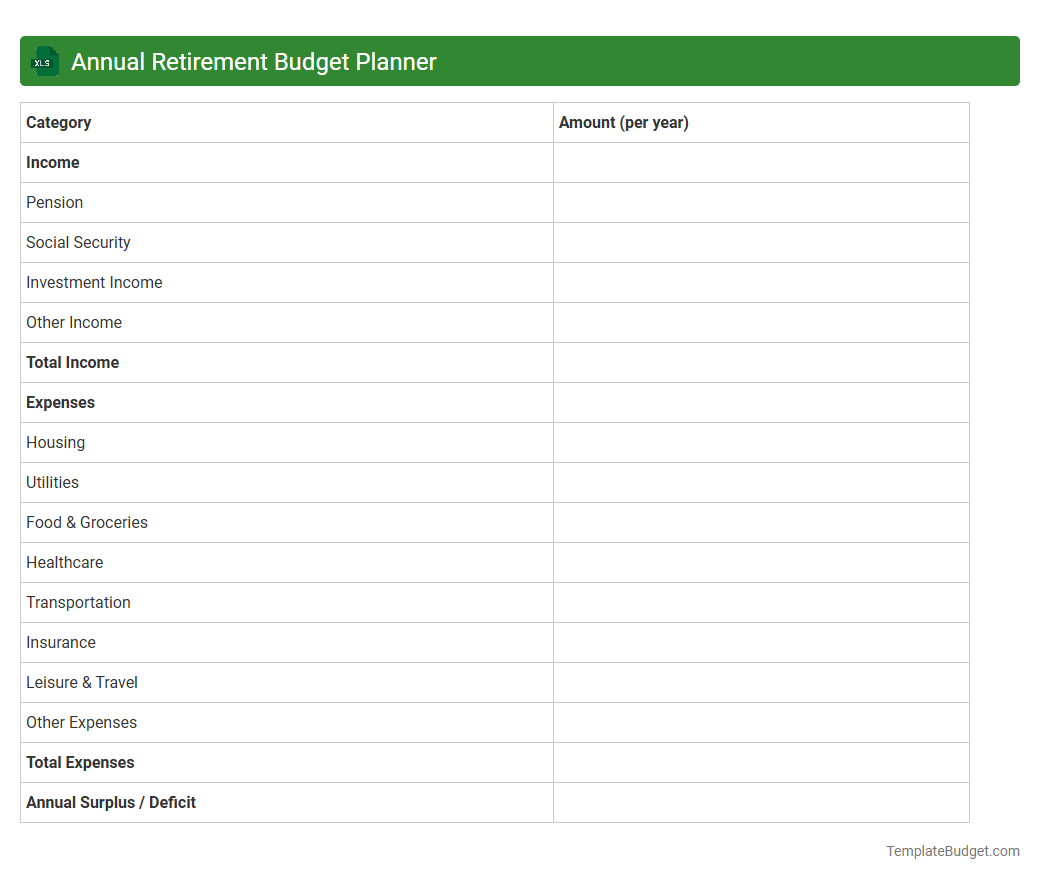This screenshot has height=880, width=1040.
Task: Click the amount cell next to Healthcare
Action: click(x=760, y=562)
